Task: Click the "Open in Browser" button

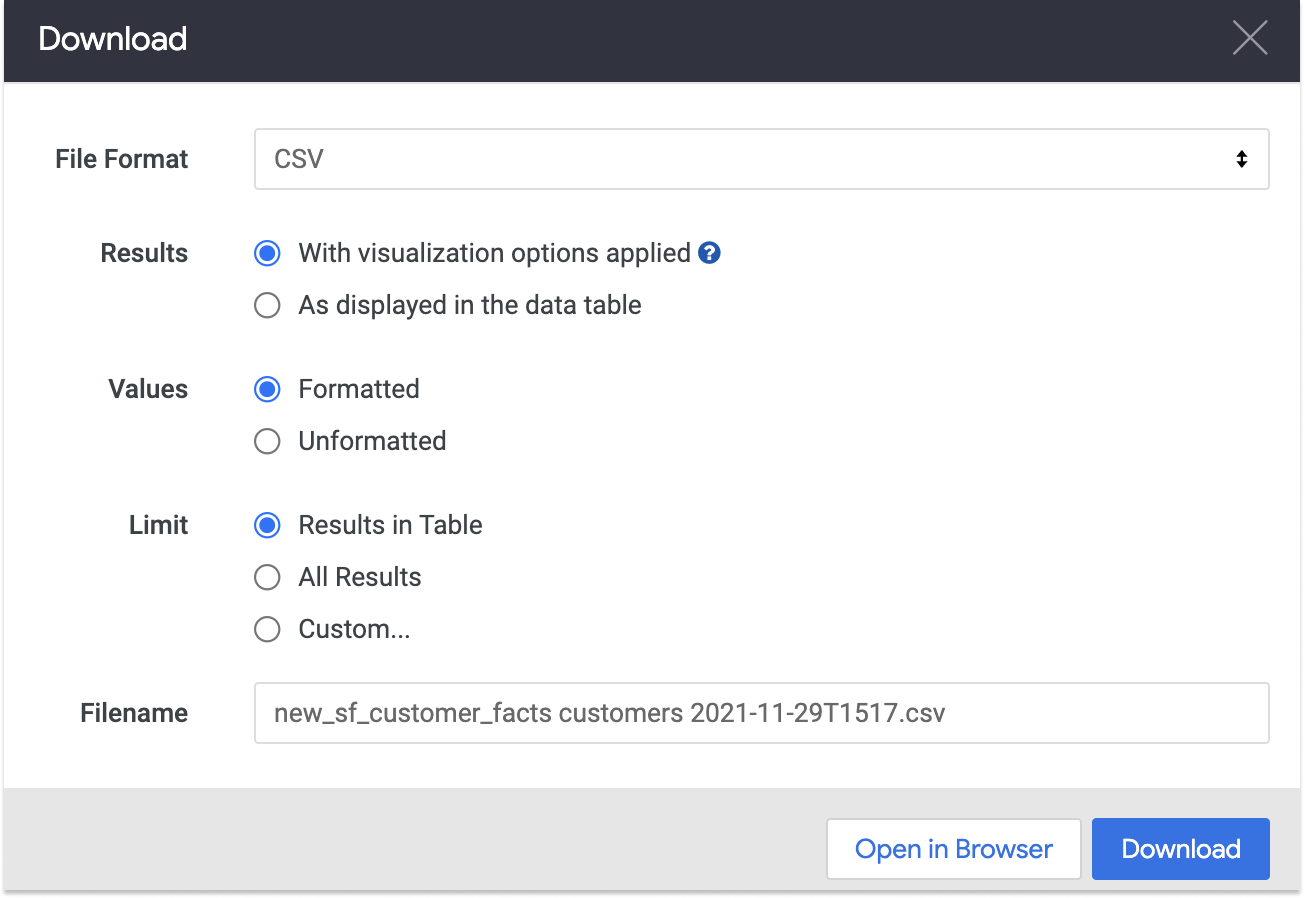Action: pos(953,849)
